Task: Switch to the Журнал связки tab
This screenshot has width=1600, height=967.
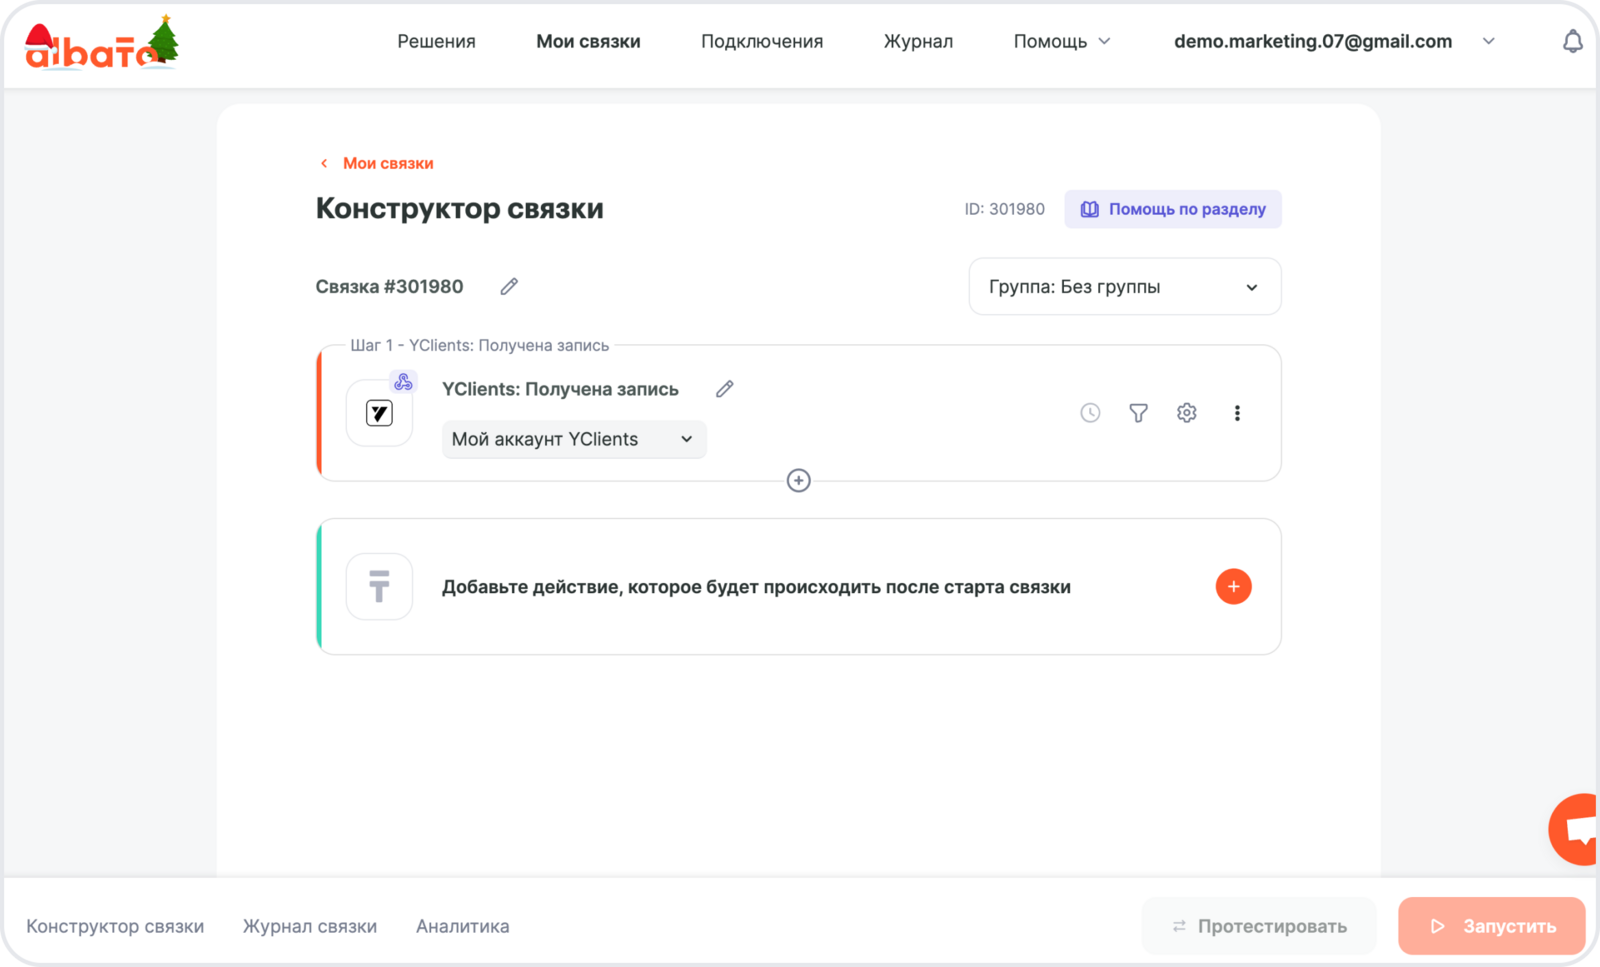Action: (310, 927)
